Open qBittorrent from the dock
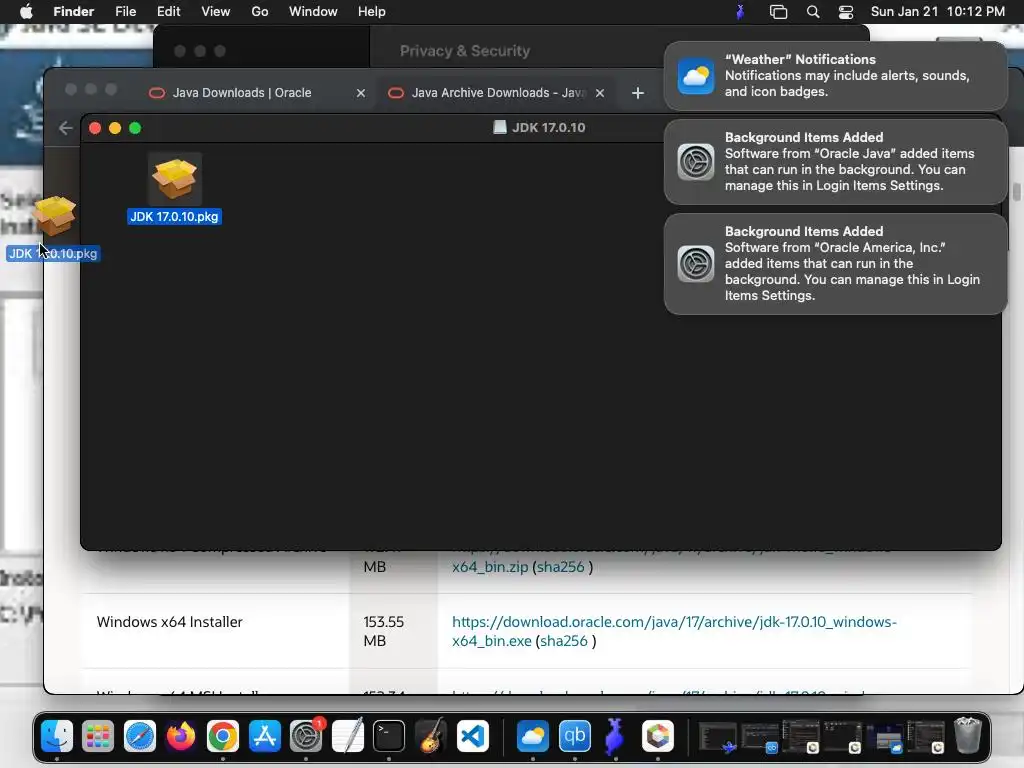Image resolution: width=1024 pixels, height=768 pixels. 575,736
